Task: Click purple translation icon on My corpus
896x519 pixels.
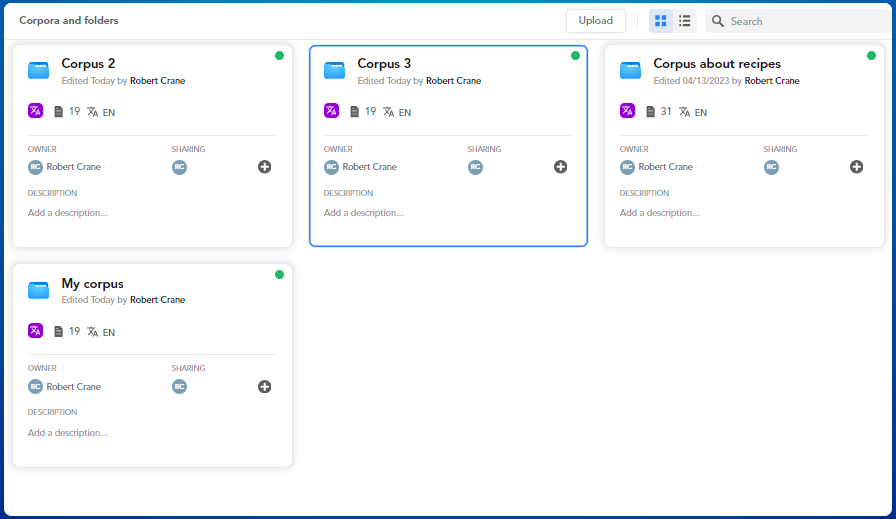Action: pos(35,331)
